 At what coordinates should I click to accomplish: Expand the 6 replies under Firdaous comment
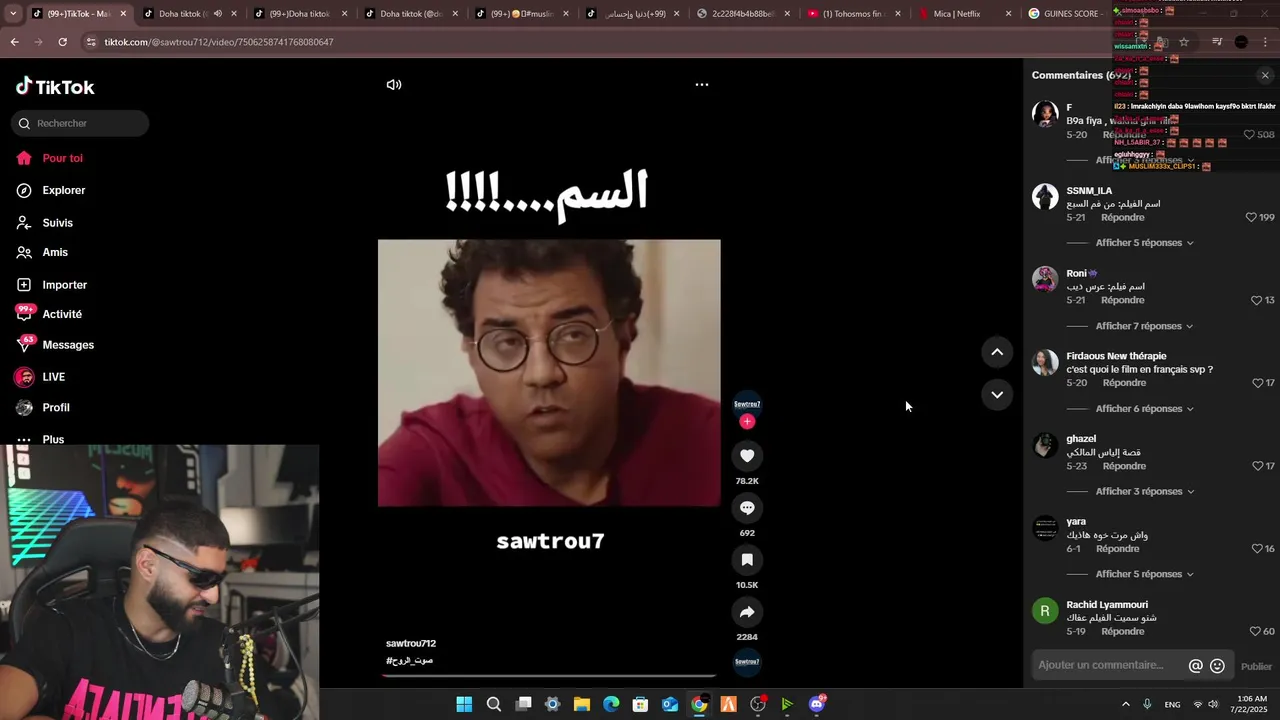pos(1144,409)
